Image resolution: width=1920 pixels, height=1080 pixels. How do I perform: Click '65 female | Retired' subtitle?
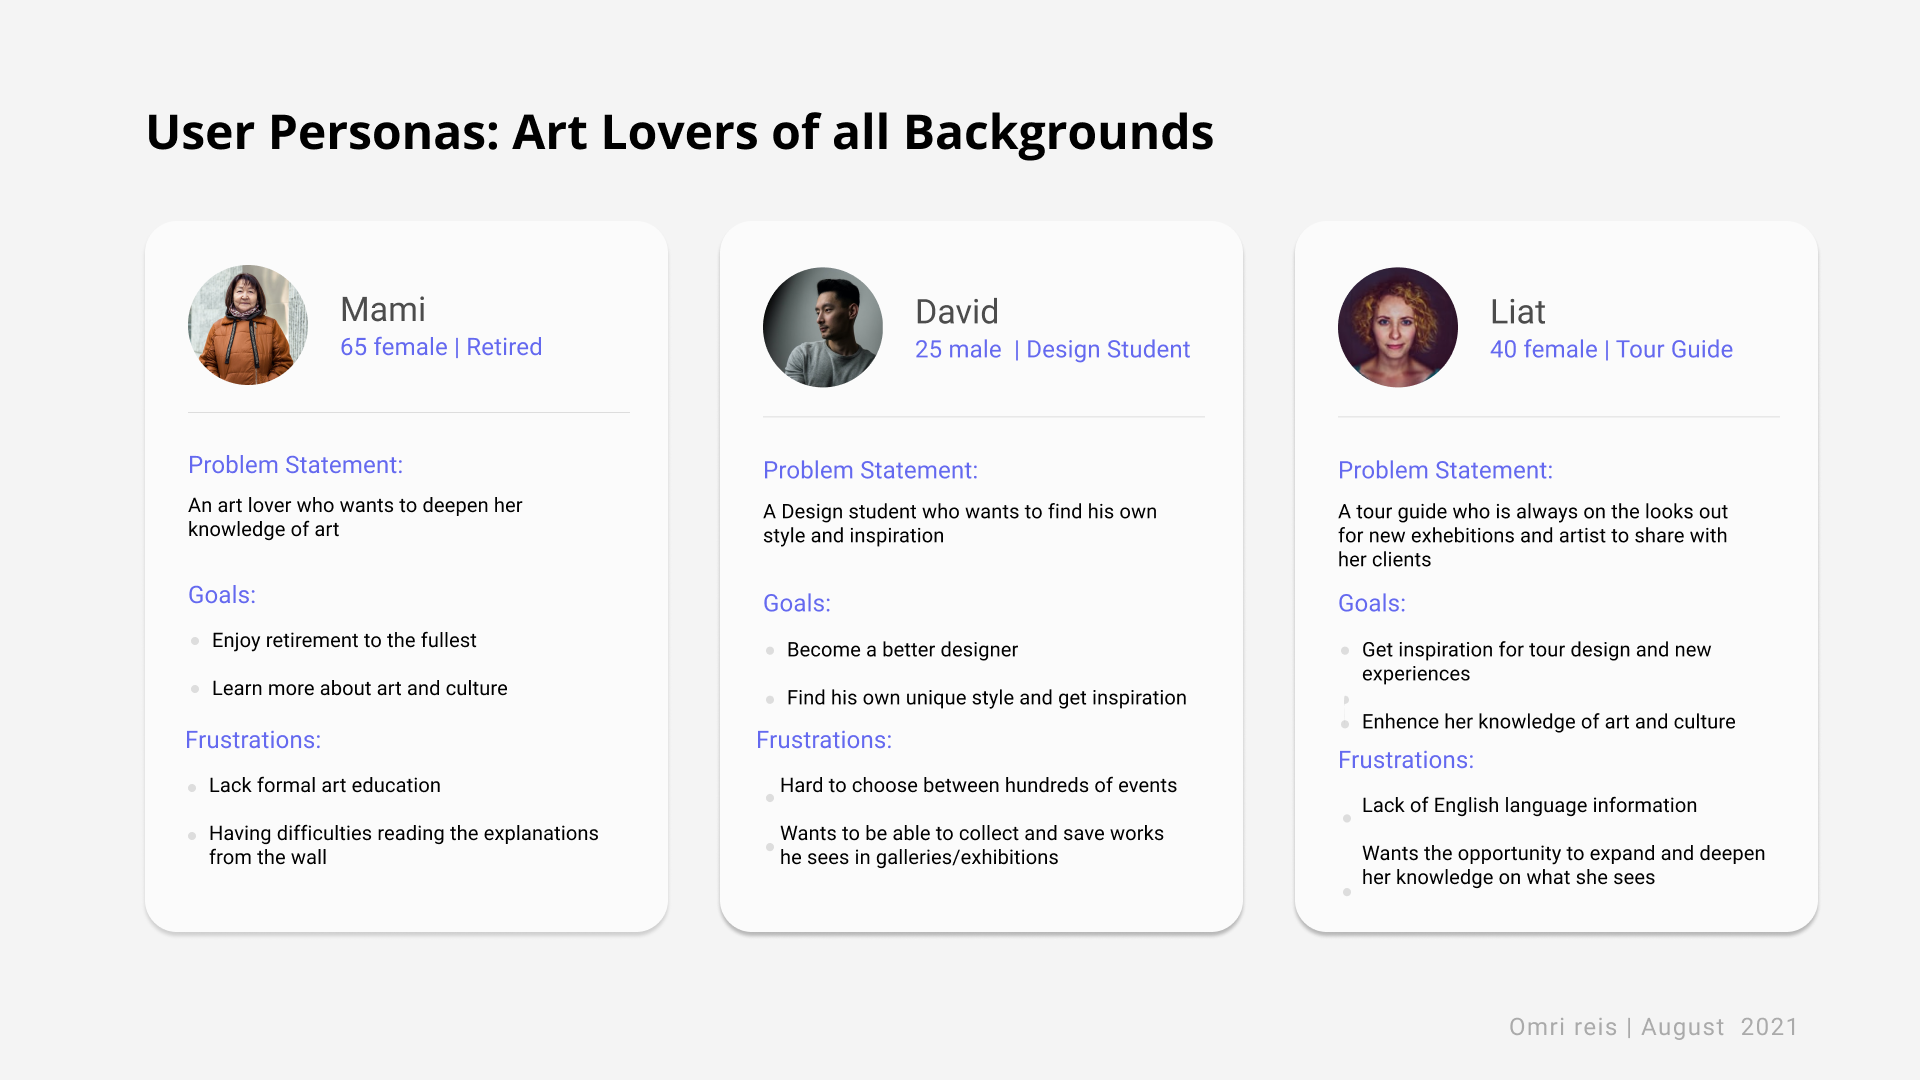pos(441,347)
